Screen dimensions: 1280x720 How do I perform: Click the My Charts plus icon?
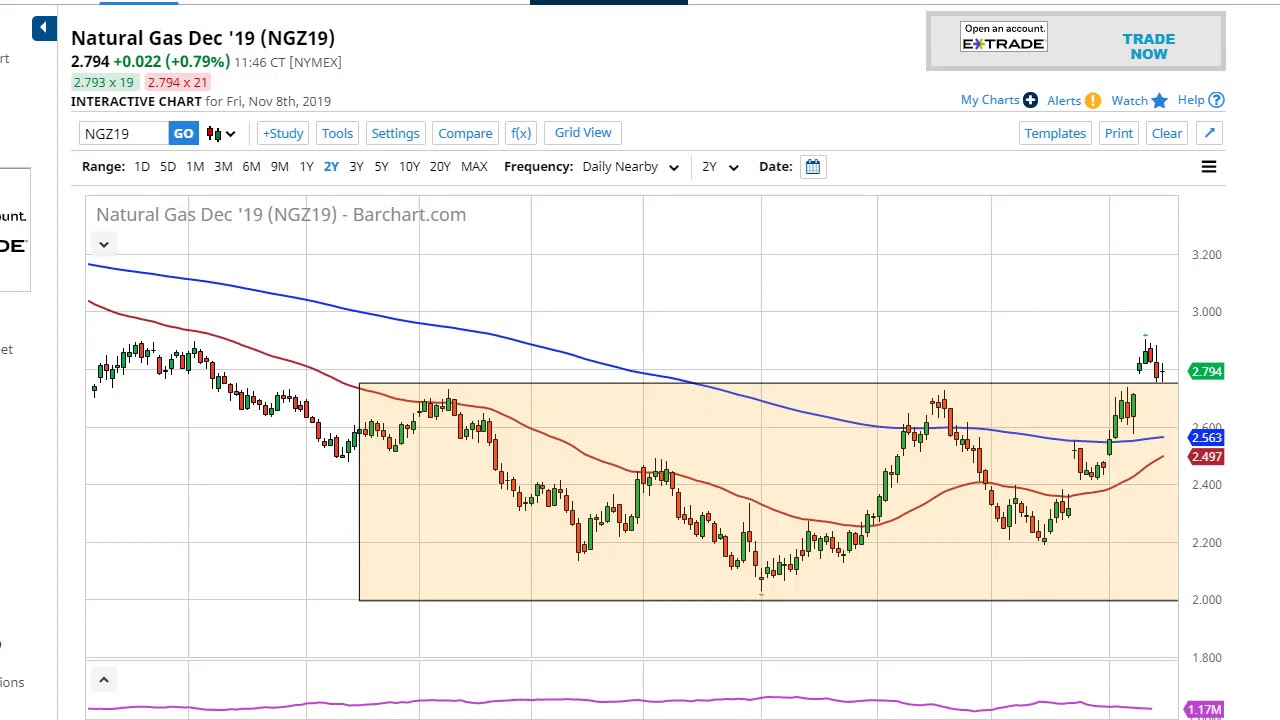point(1030,100)
